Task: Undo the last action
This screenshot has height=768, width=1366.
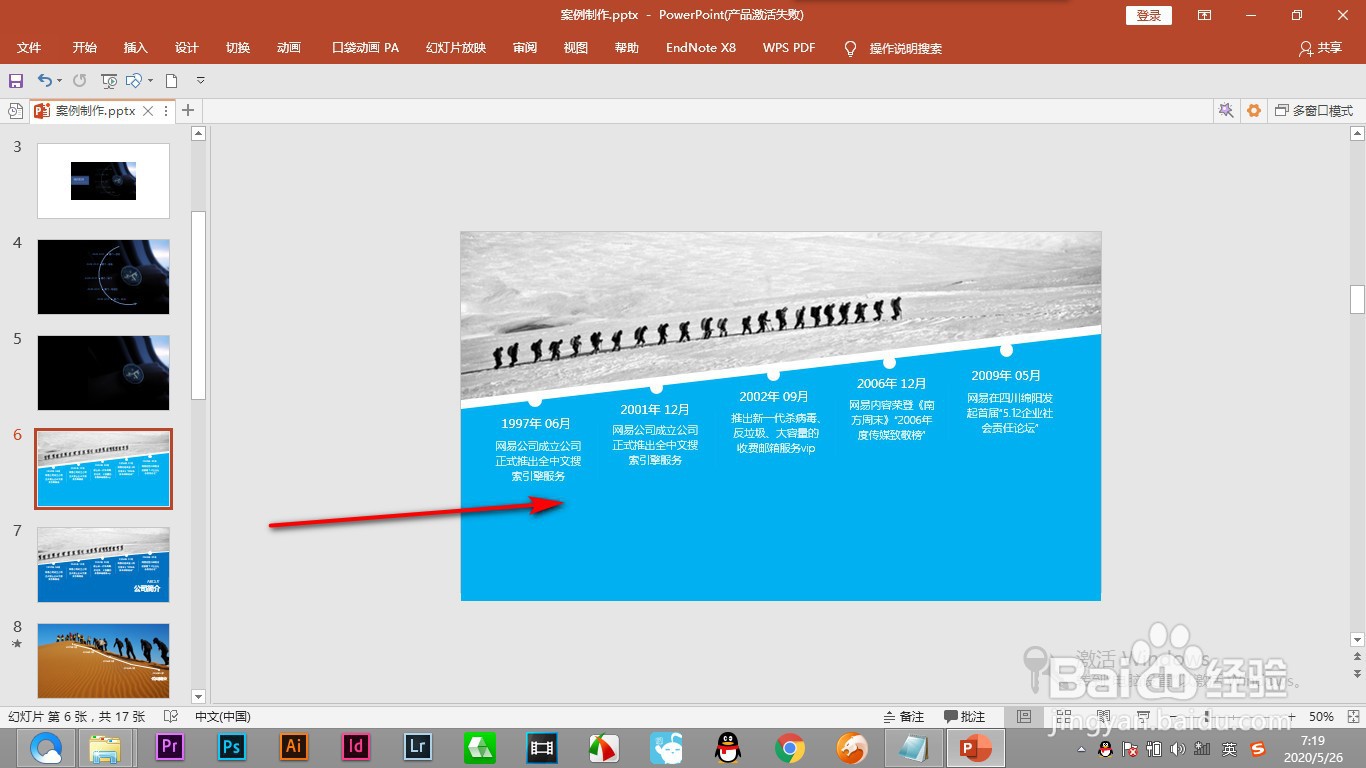Action: (44, 81)
